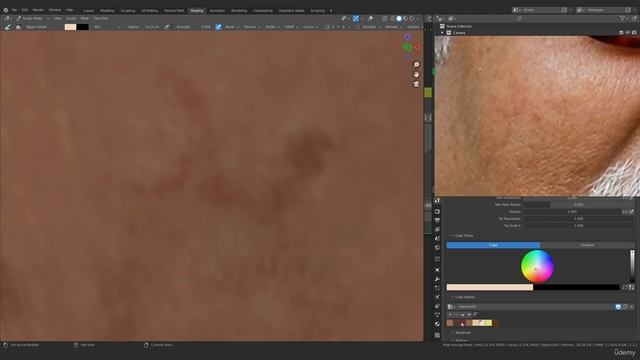Open the Render menu

38,10
